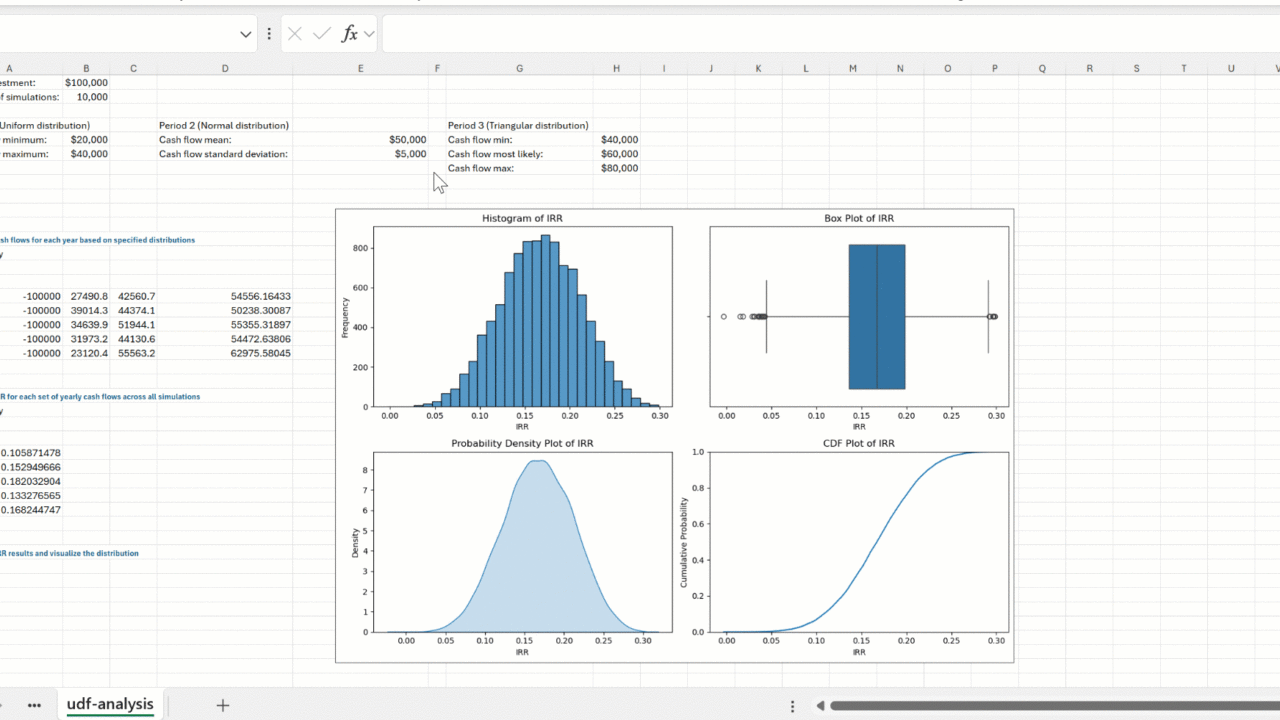This screenshot has width=1280, height=720.
Task: Add a new sheet with the plus icon
Action: click(222, 705)
